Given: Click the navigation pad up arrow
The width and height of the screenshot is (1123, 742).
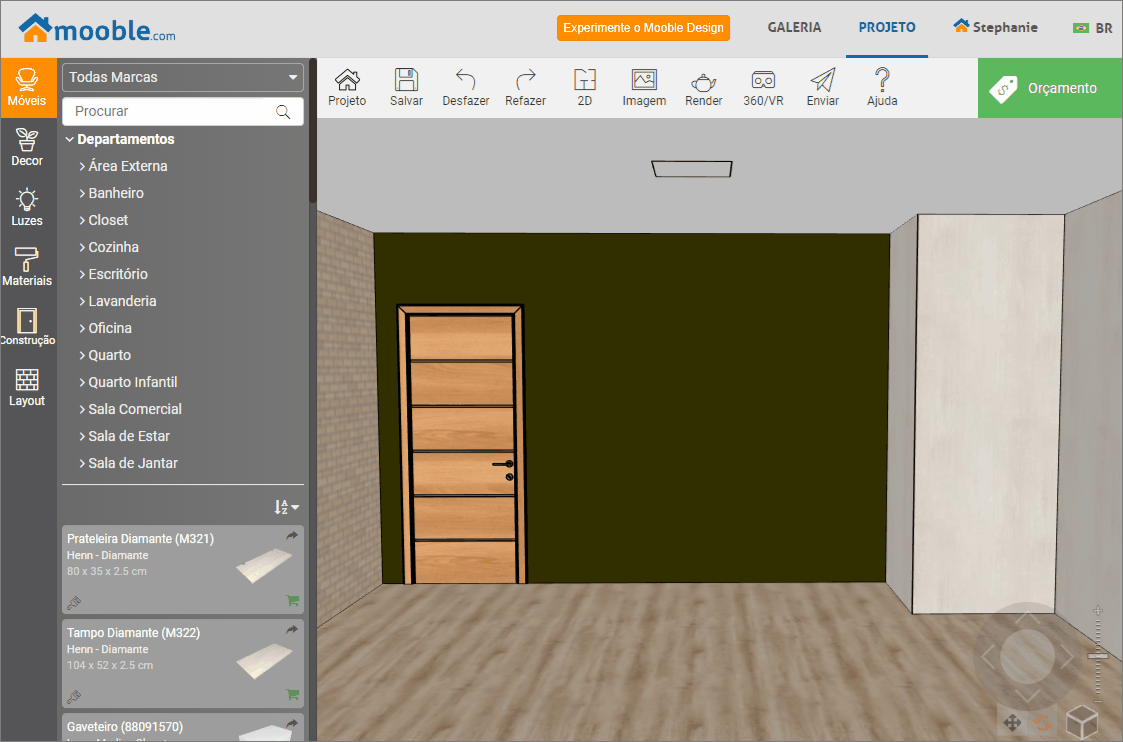Looking at the screenshot, I should (1027, 617).
